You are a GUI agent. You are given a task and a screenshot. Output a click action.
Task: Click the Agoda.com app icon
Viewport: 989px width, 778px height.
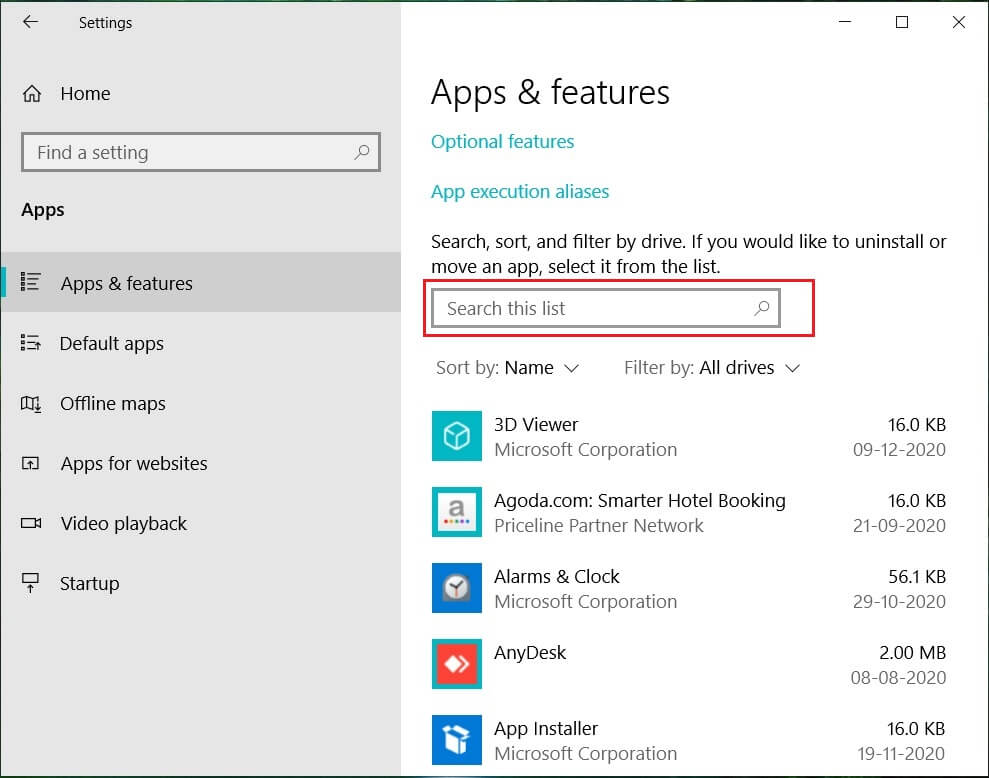coord(457,512)
